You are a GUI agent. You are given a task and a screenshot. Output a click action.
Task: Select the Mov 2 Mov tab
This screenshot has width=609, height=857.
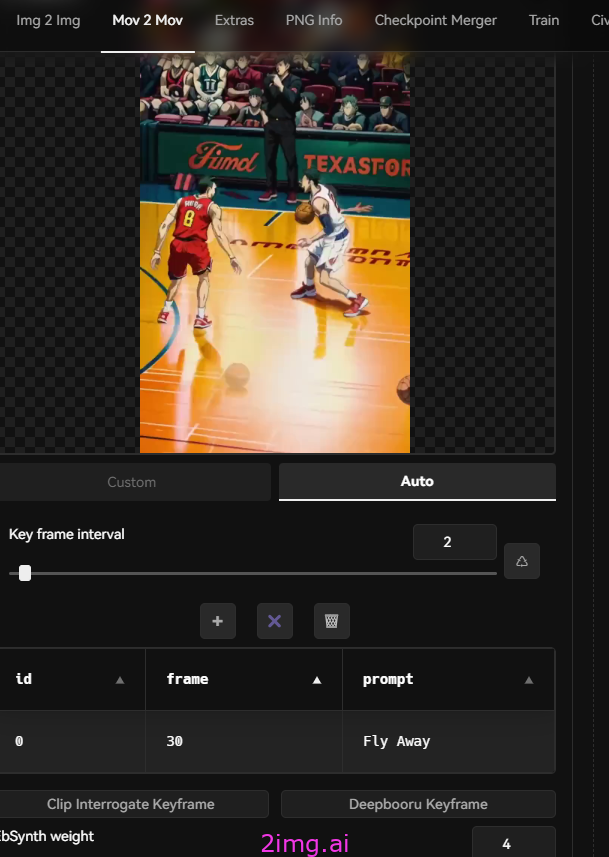(x=148, y=21)
